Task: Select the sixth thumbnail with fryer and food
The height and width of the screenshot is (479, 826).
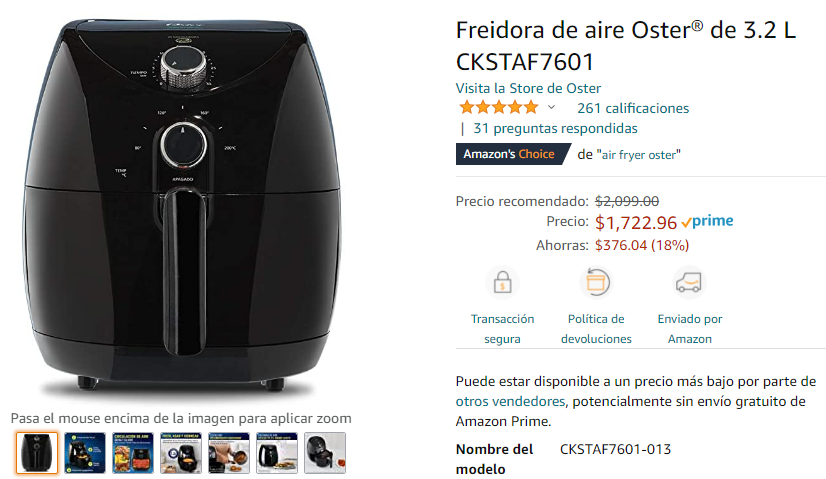Action: coord(277,453)
